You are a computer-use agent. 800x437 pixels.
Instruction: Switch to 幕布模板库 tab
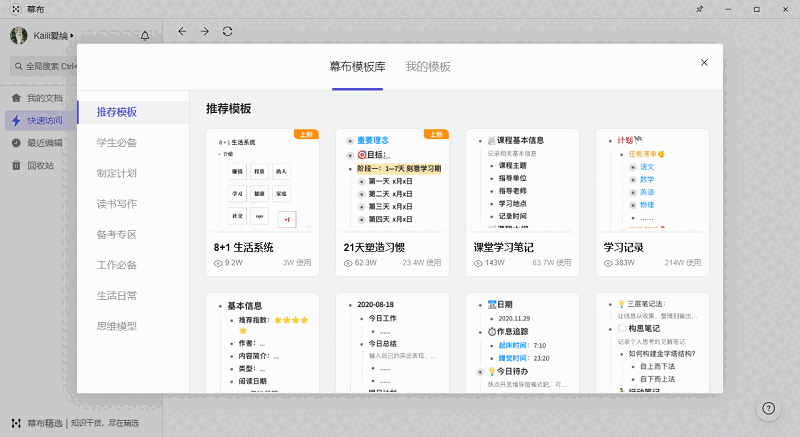coord(357,67)
